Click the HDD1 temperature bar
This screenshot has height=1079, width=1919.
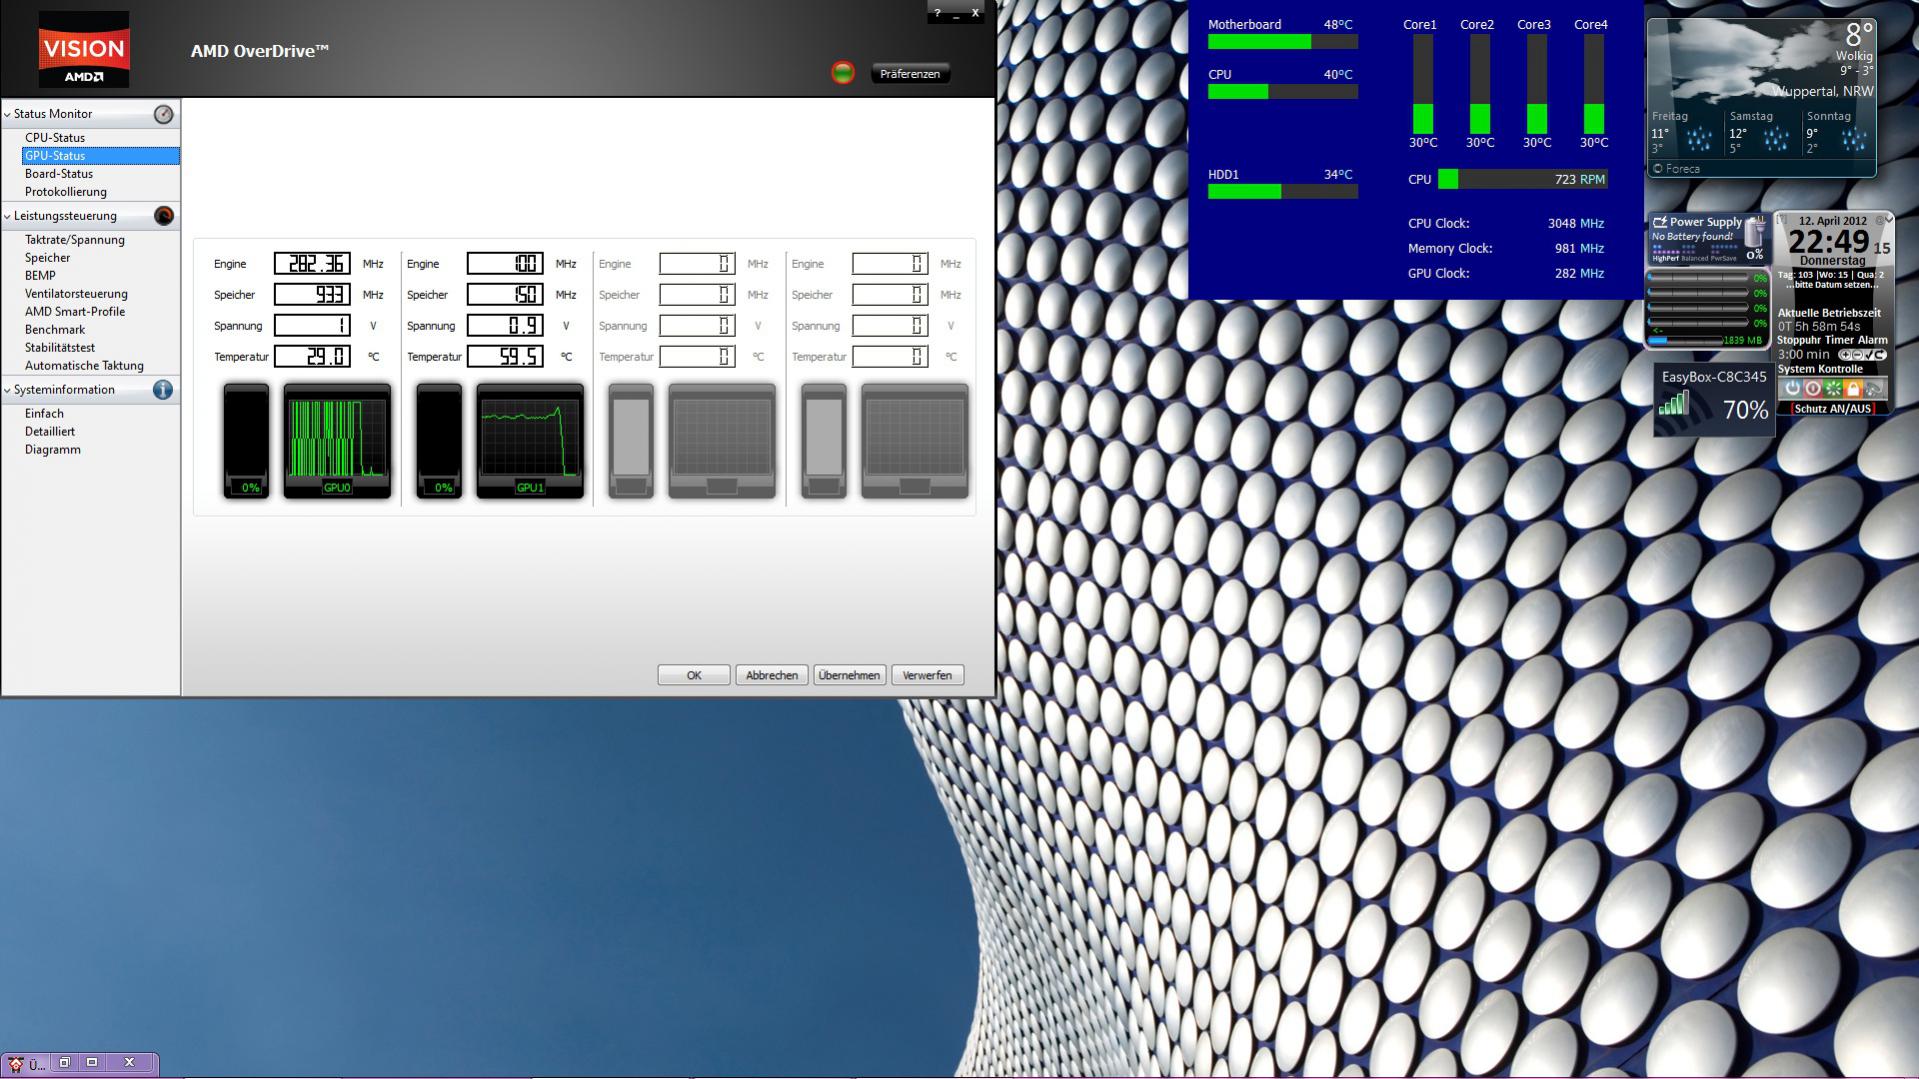pyautogui.click(x=1283, y=192)
